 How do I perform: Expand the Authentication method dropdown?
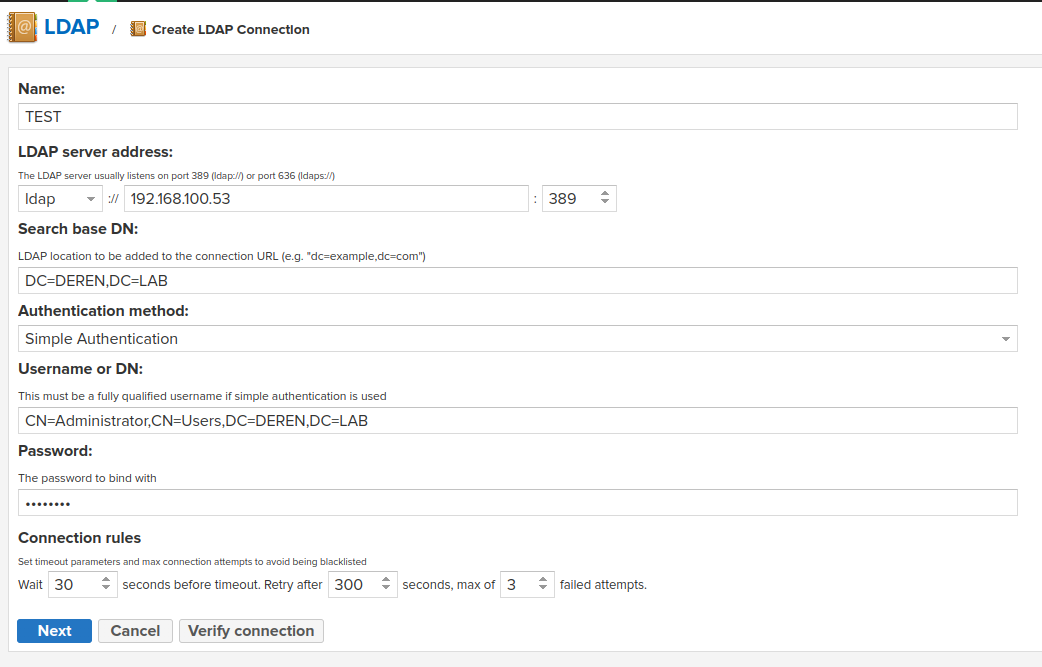(x=518, y=339)
